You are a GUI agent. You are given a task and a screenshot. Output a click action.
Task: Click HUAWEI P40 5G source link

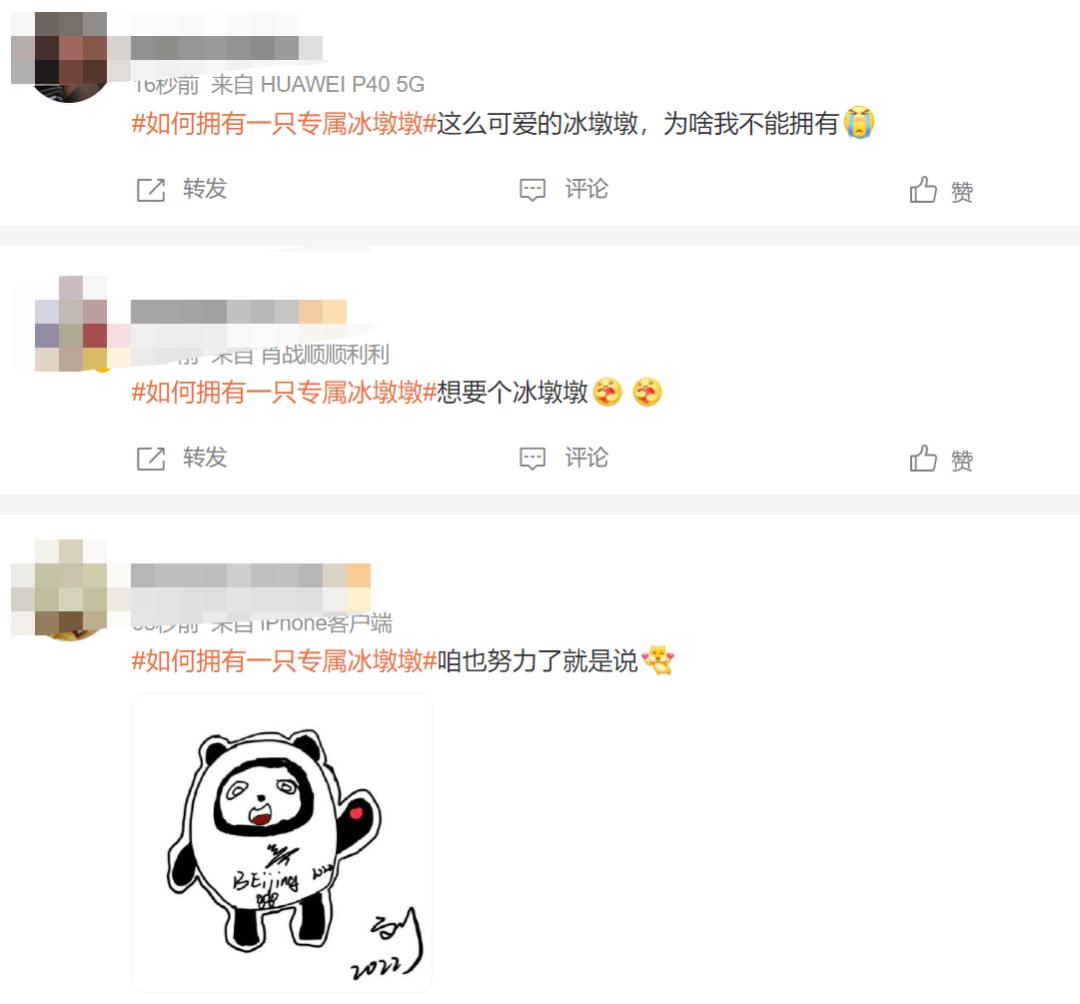click(342, 85)
